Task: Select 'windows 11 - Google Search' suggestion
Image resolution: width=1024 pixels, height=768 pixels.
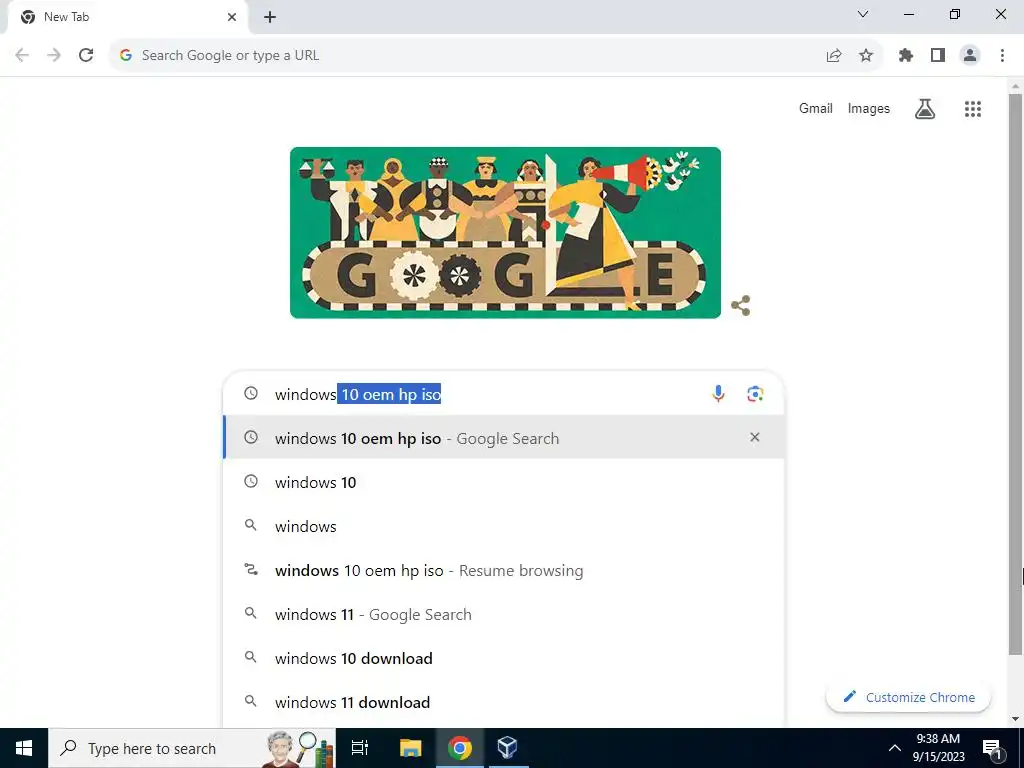Action: [504, 615]
